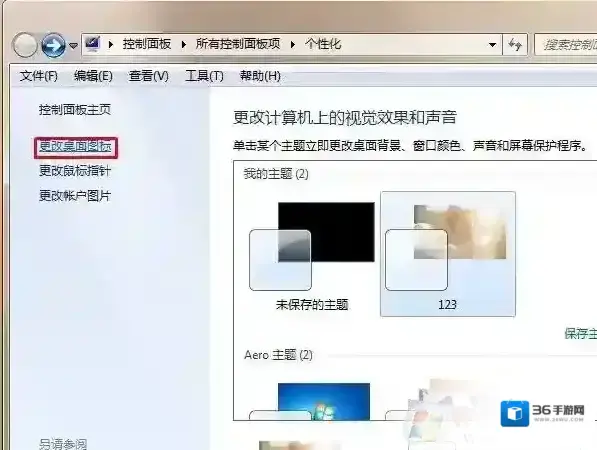This screenshot has height=450, width=597.
Task: Click the 保存主题 link
Action: point(581,334)
